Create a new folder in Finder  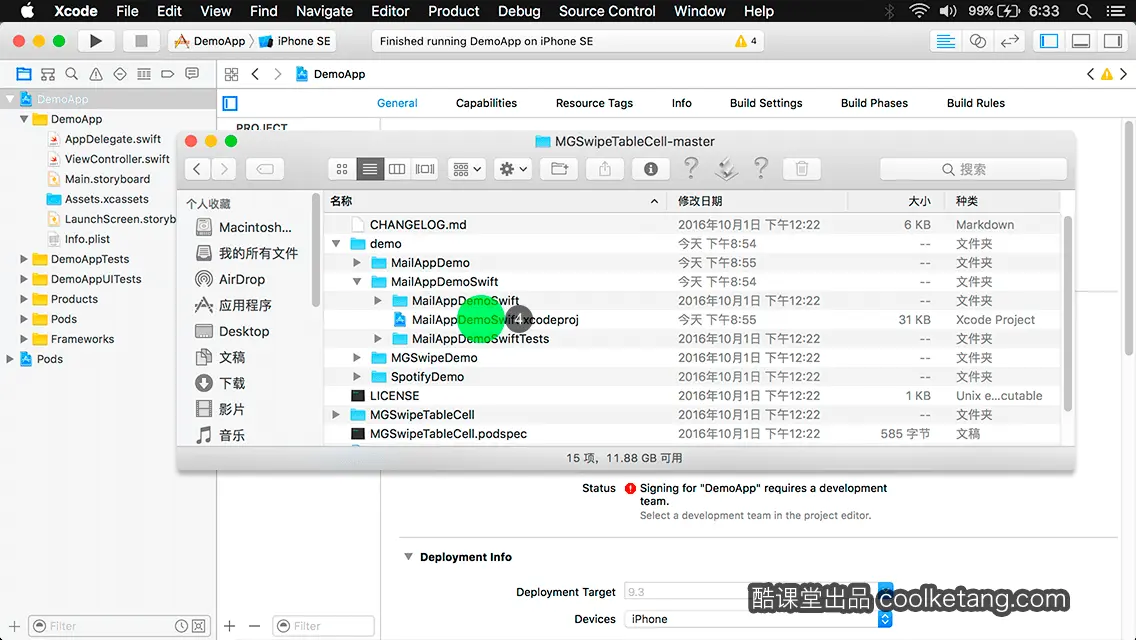coord(559,169)
